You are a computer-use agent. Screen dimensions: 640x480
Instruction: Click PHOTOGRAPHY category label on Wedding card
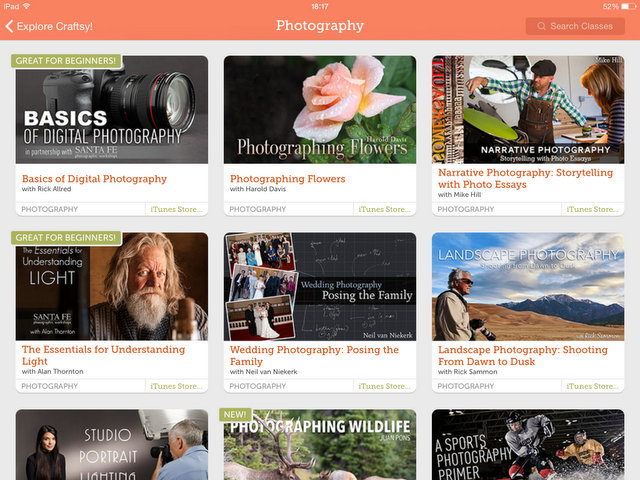[x=258, y=386]
